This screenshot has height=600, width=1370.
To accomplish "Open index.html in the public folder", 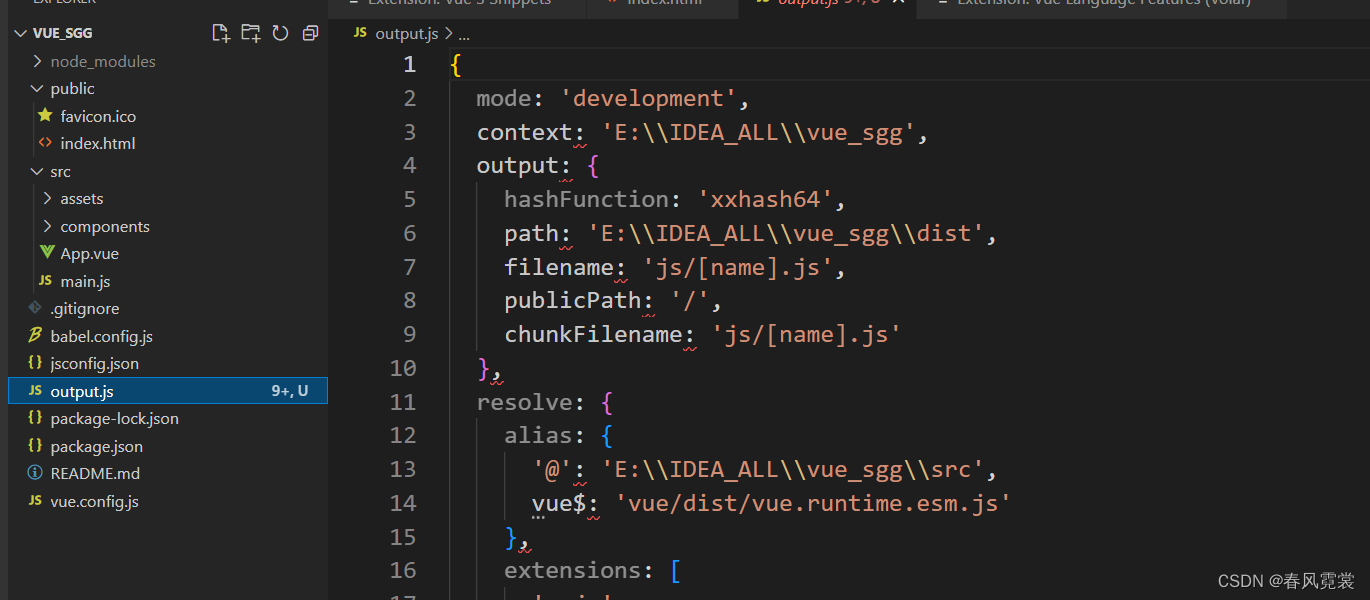I will click(97, 143).
